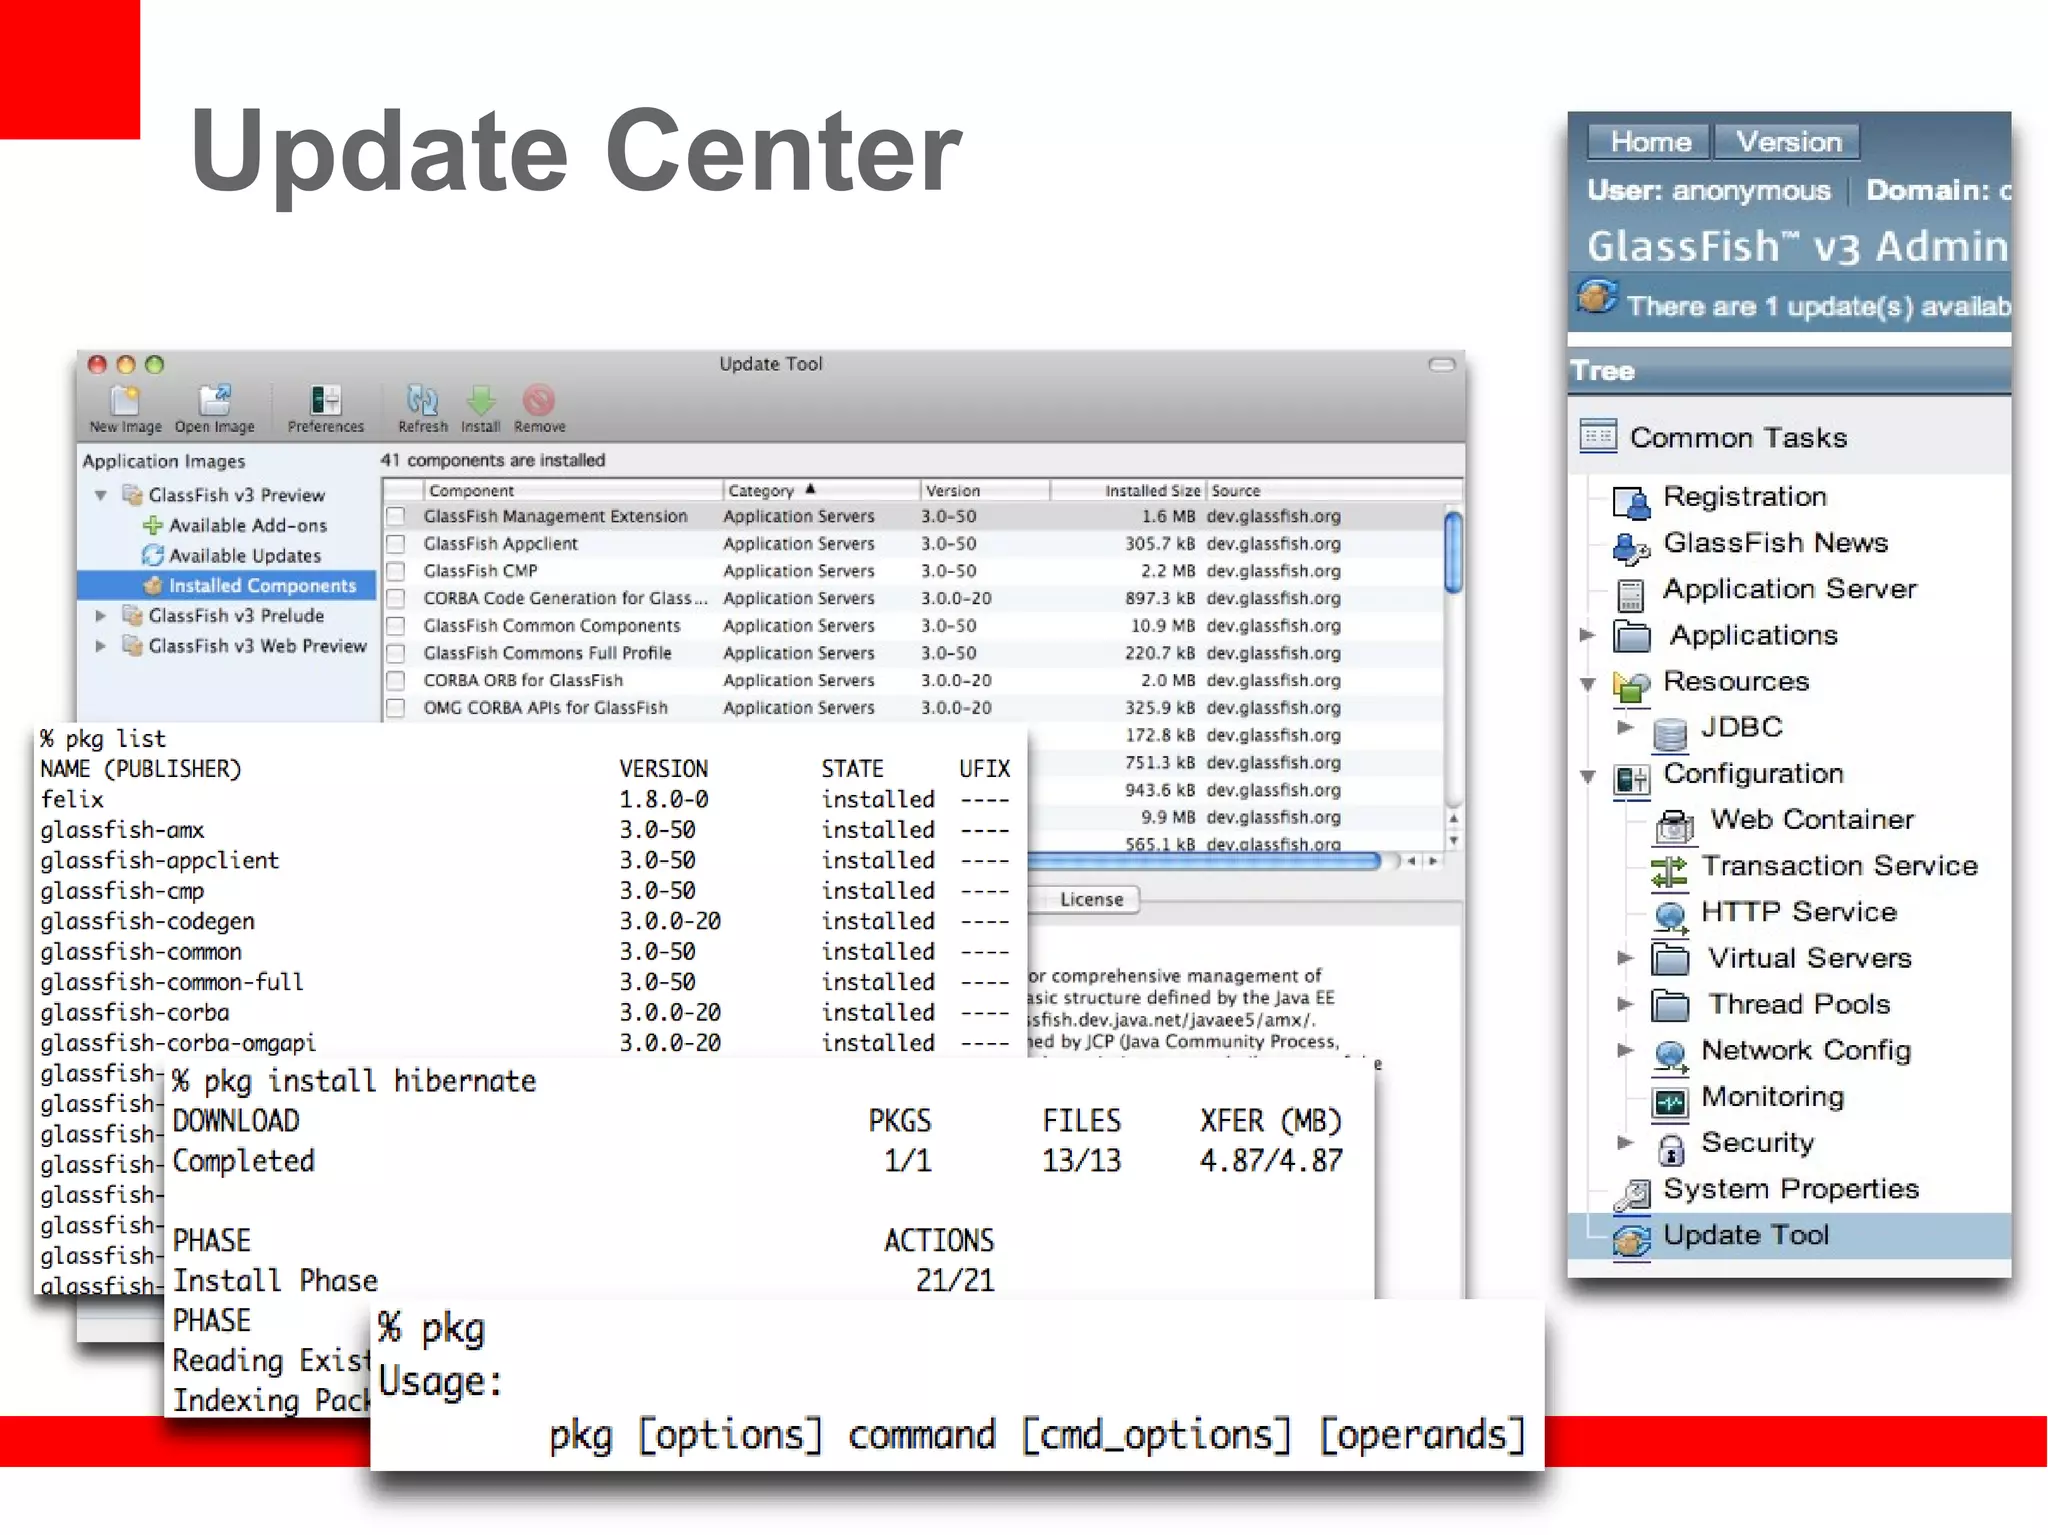Click the New Image toolbar icon
This screenshot has height=1535, width=2048.
[x=125, y=401]
